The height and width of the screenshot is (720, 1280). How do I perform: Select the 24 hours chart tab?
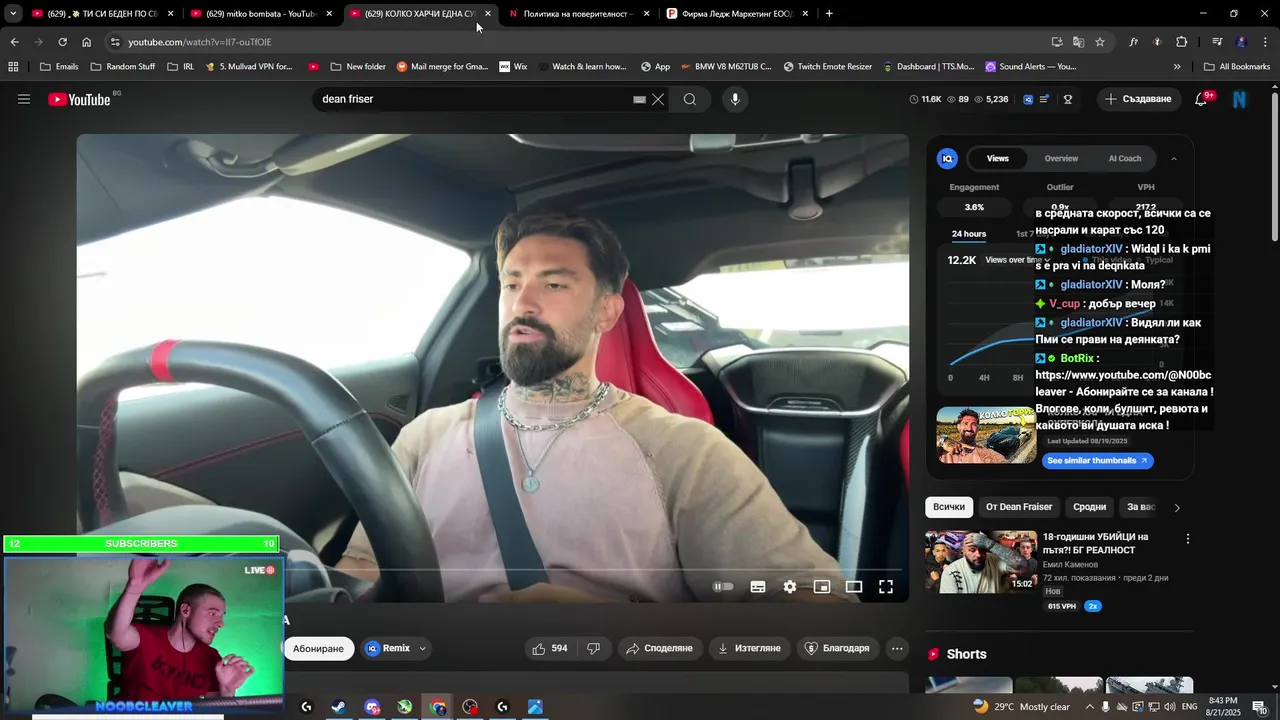[x=969, y=234]
